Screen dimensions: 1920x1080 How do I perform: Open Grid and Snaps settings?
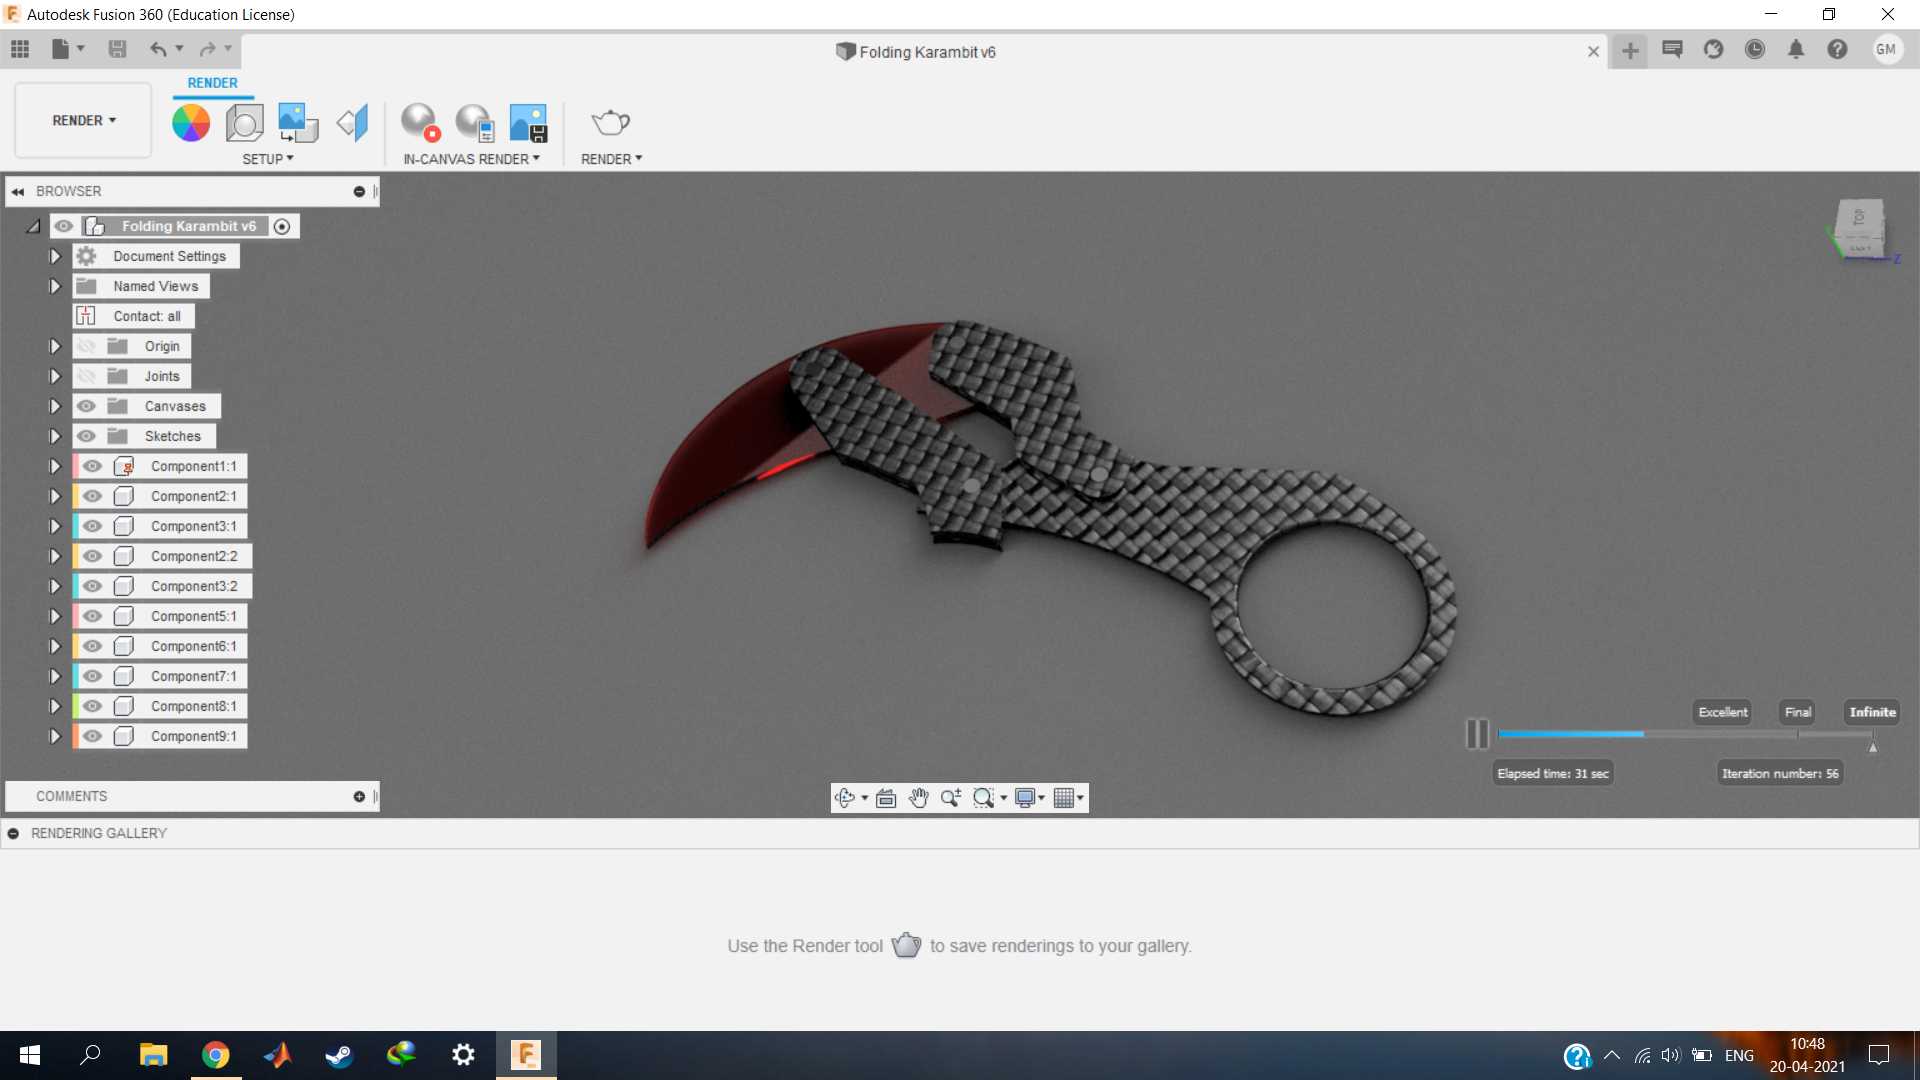[1064, 798]
